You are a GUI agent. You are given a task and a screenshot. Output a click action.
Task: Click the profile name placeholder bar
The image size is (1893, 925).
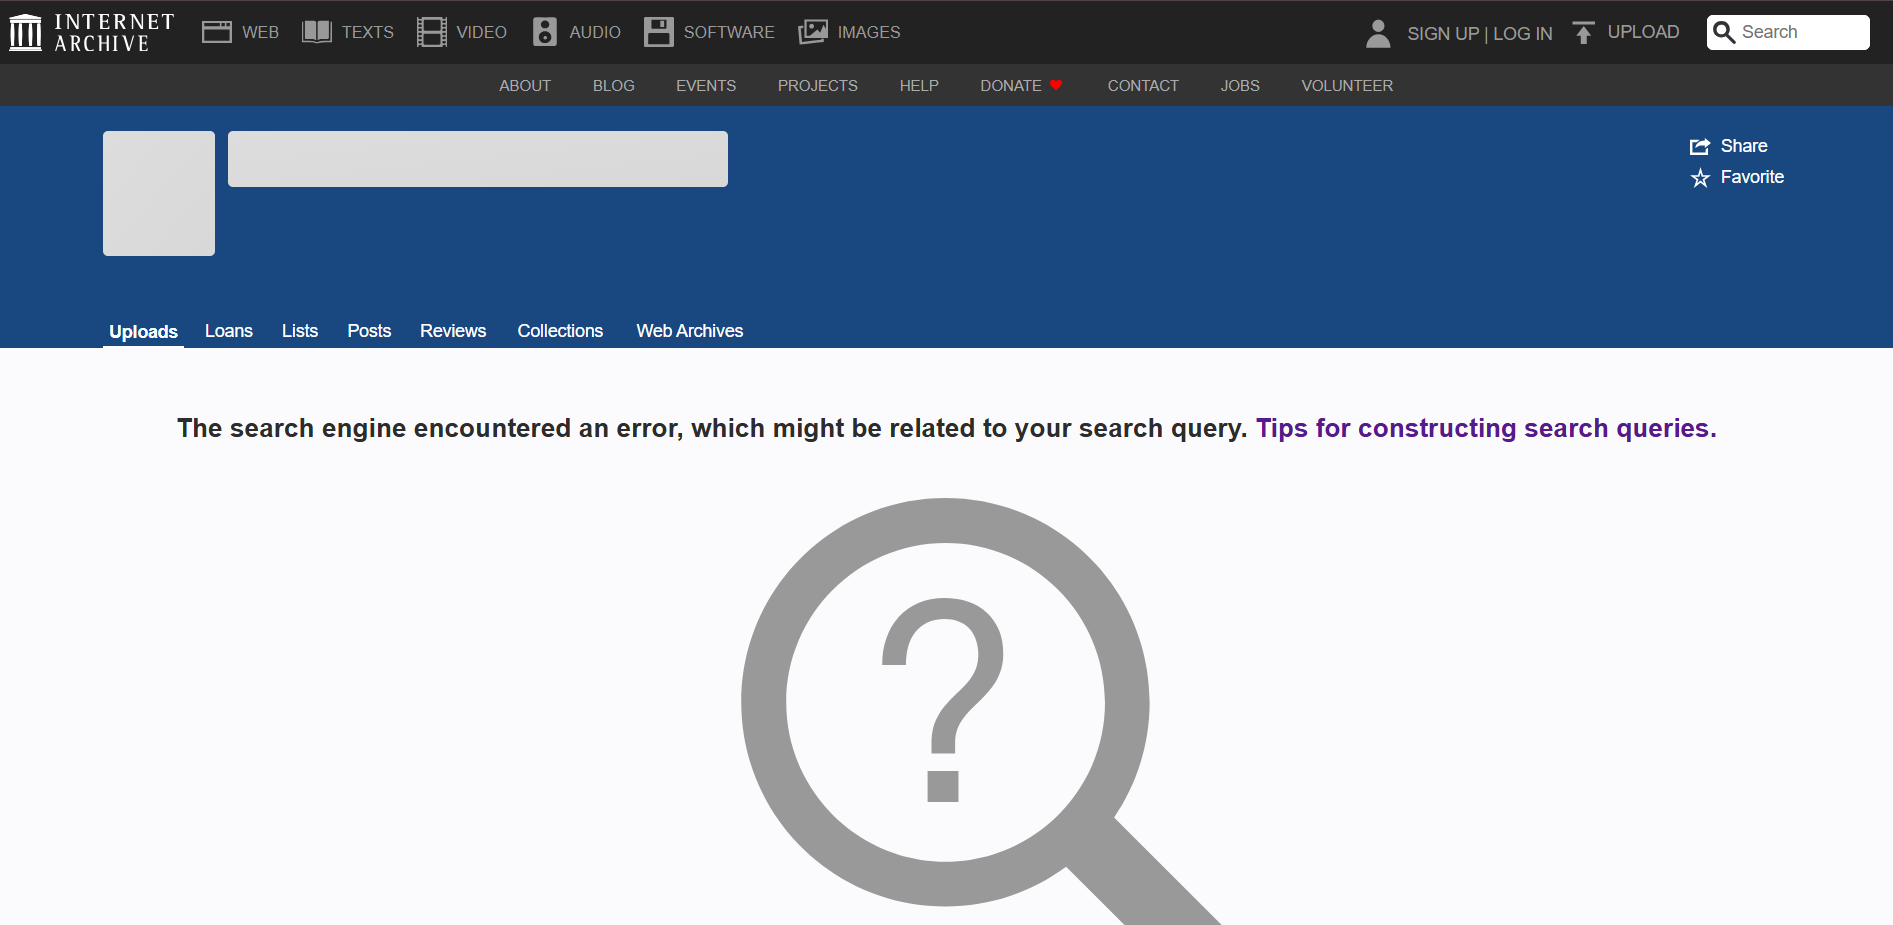[478, 159]
